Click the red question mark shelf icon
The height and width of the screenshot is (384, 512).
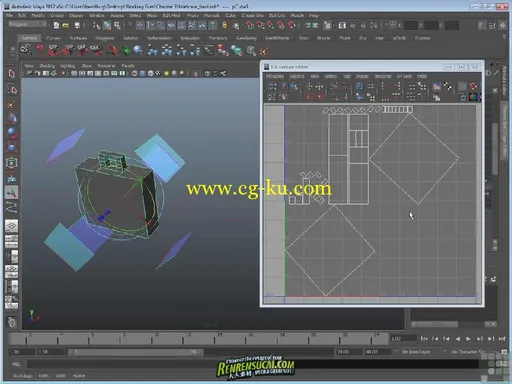pos(40,50)
